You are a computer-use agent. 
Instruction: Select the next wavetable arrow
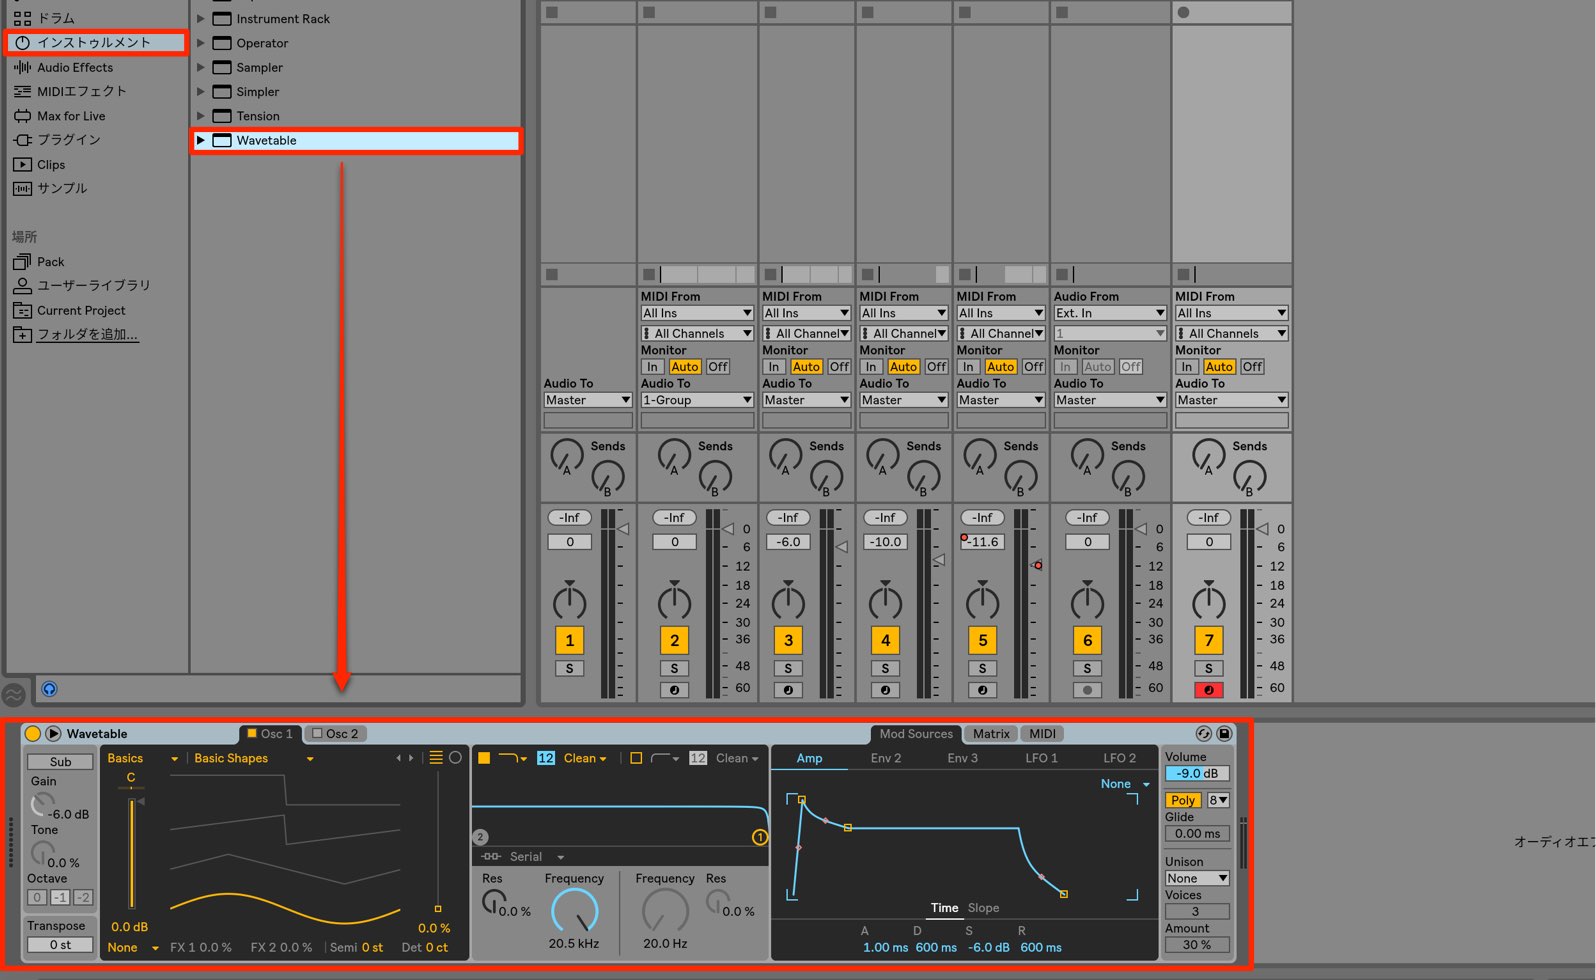(411, 758)
